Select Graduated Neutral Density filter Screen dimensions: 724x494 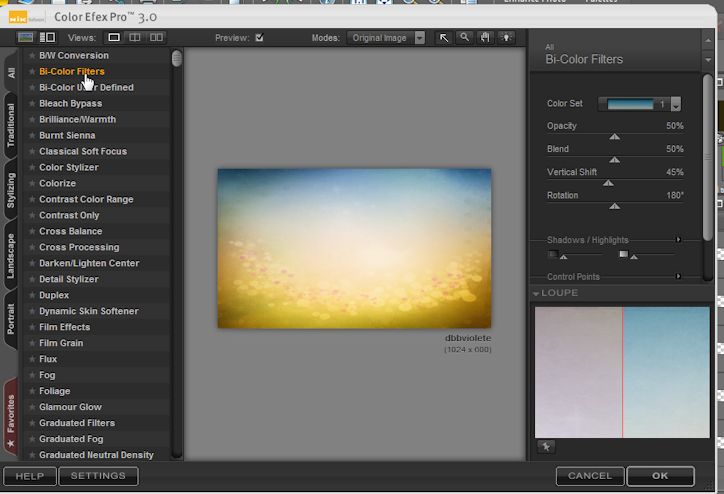pyautogui.click(x=97, y=455)
